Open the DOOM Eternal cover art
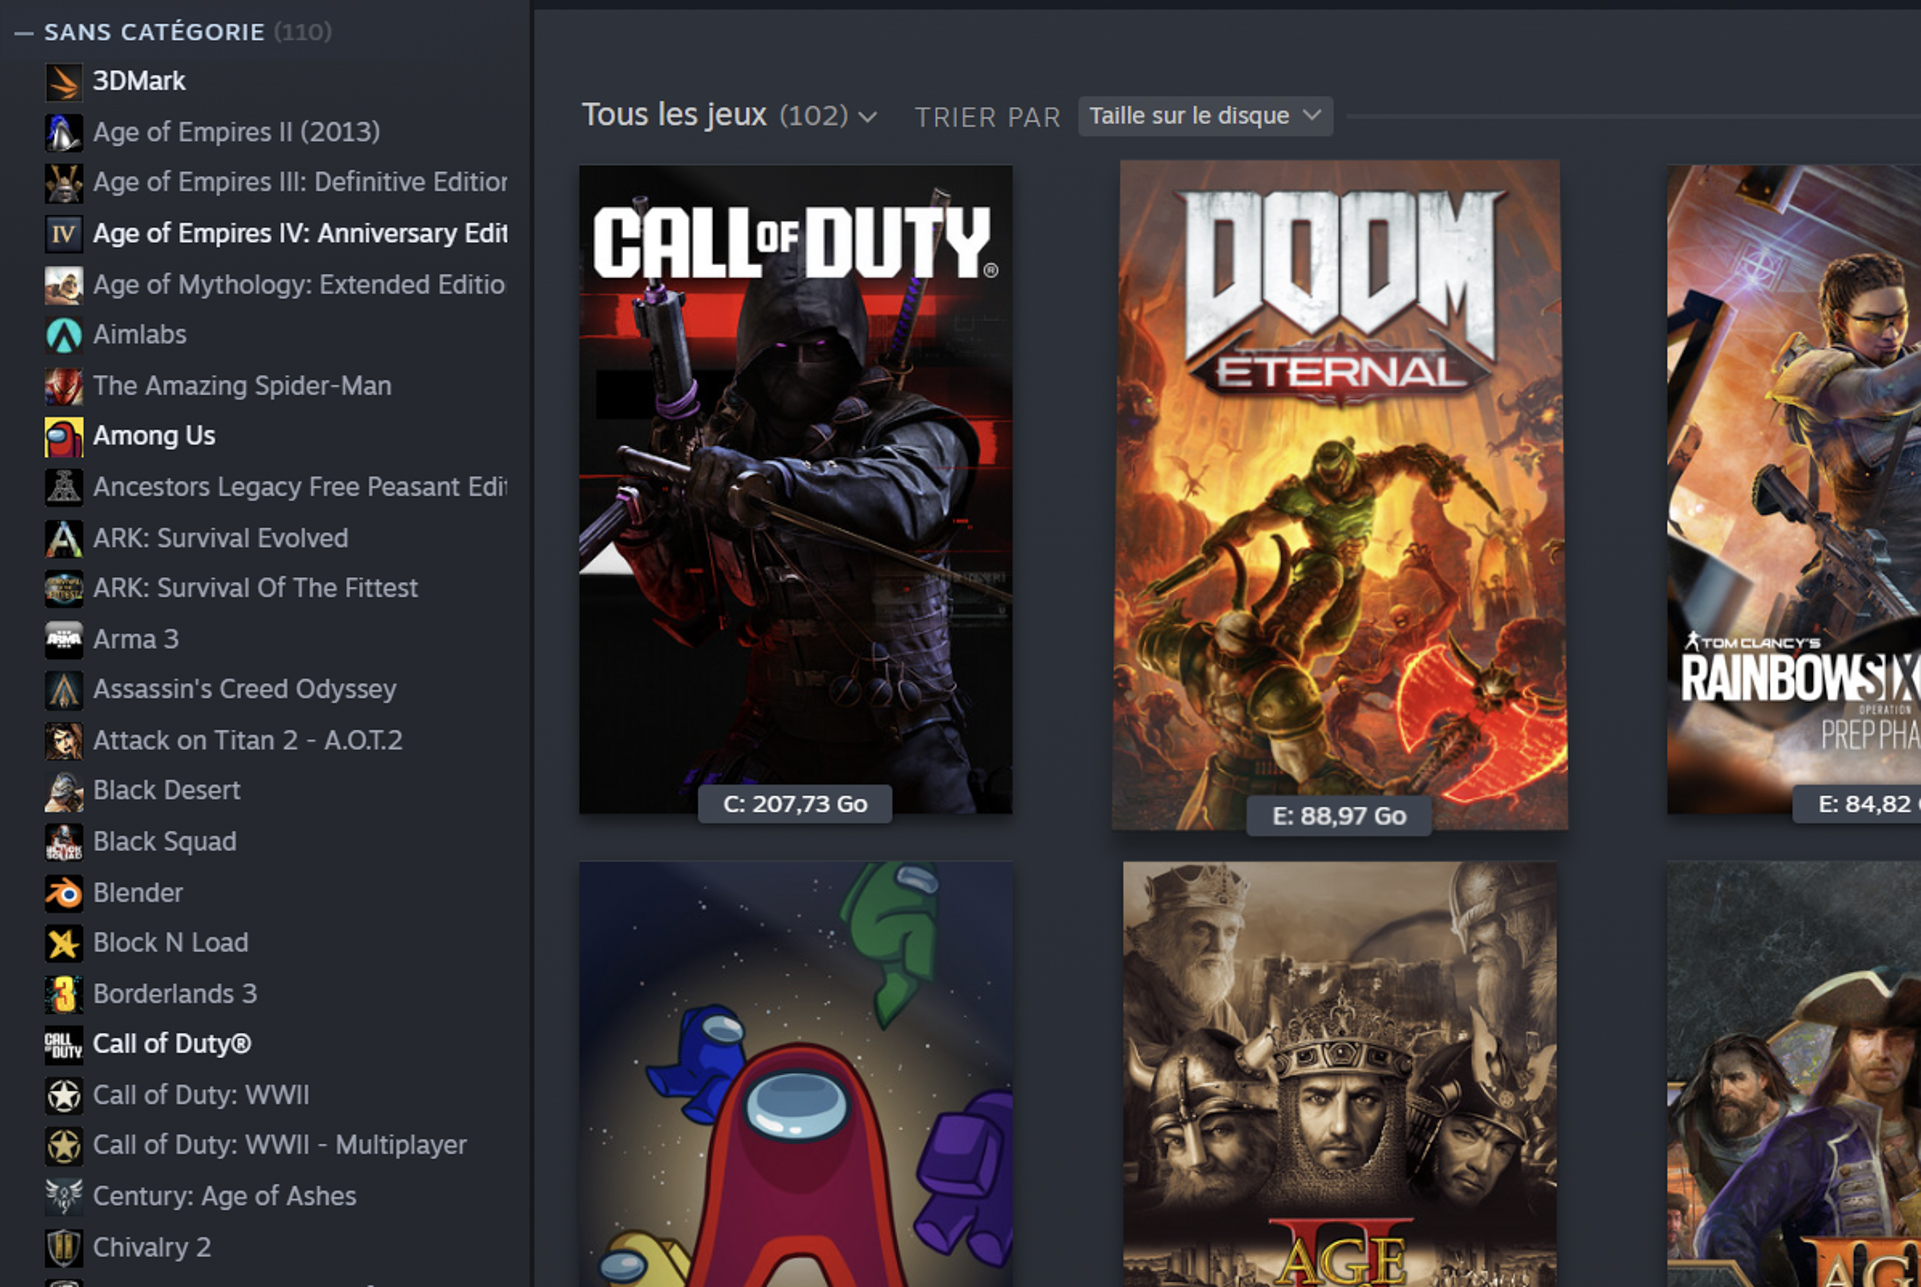The width and height of the screenshot is (1921, 1287). tap(1339, 494)
